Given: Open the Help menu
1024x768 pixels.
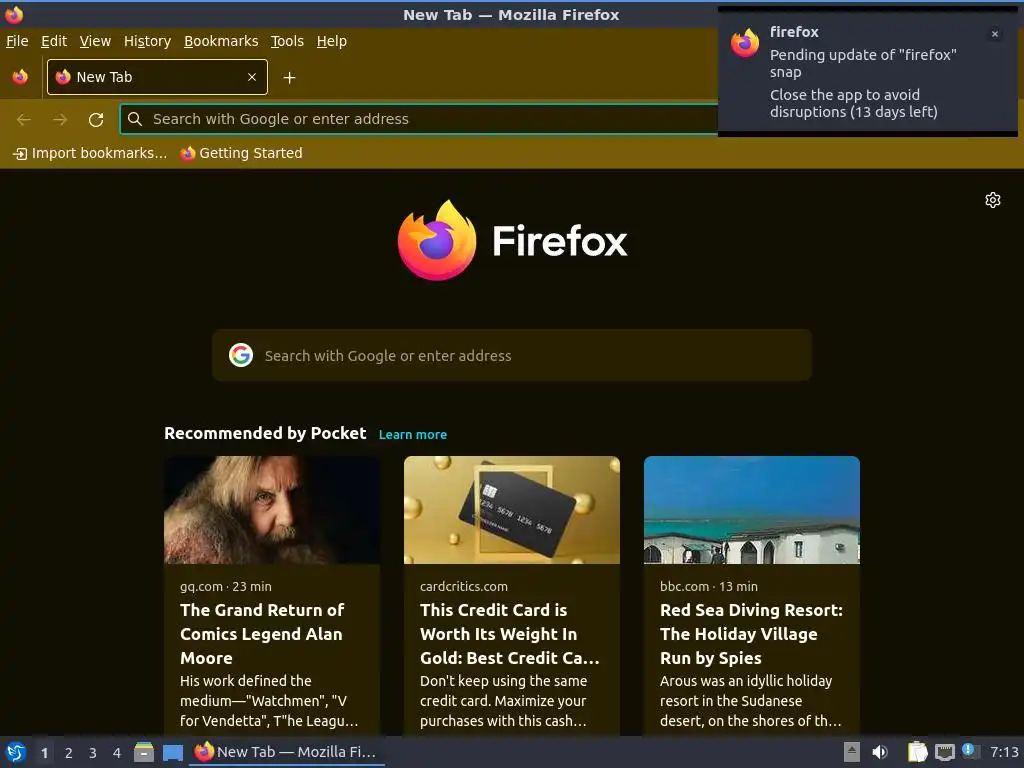Looking at the screenshot, I should (332, 41).
